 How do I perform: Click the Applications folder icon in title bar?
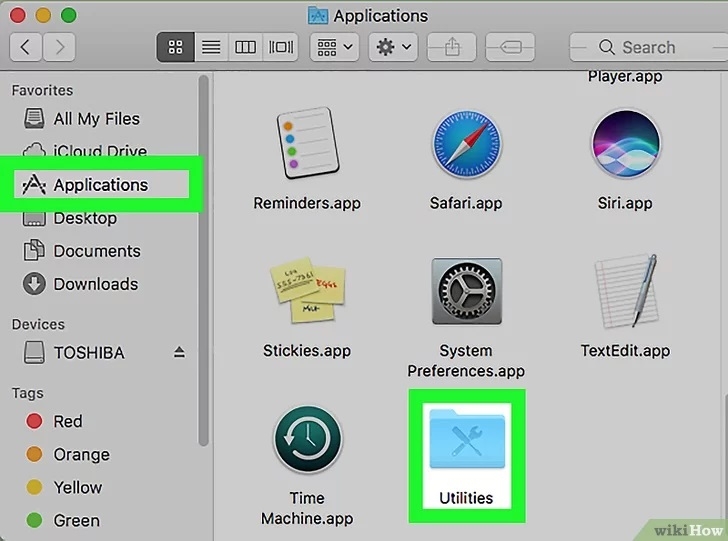(x=318, y=16)
